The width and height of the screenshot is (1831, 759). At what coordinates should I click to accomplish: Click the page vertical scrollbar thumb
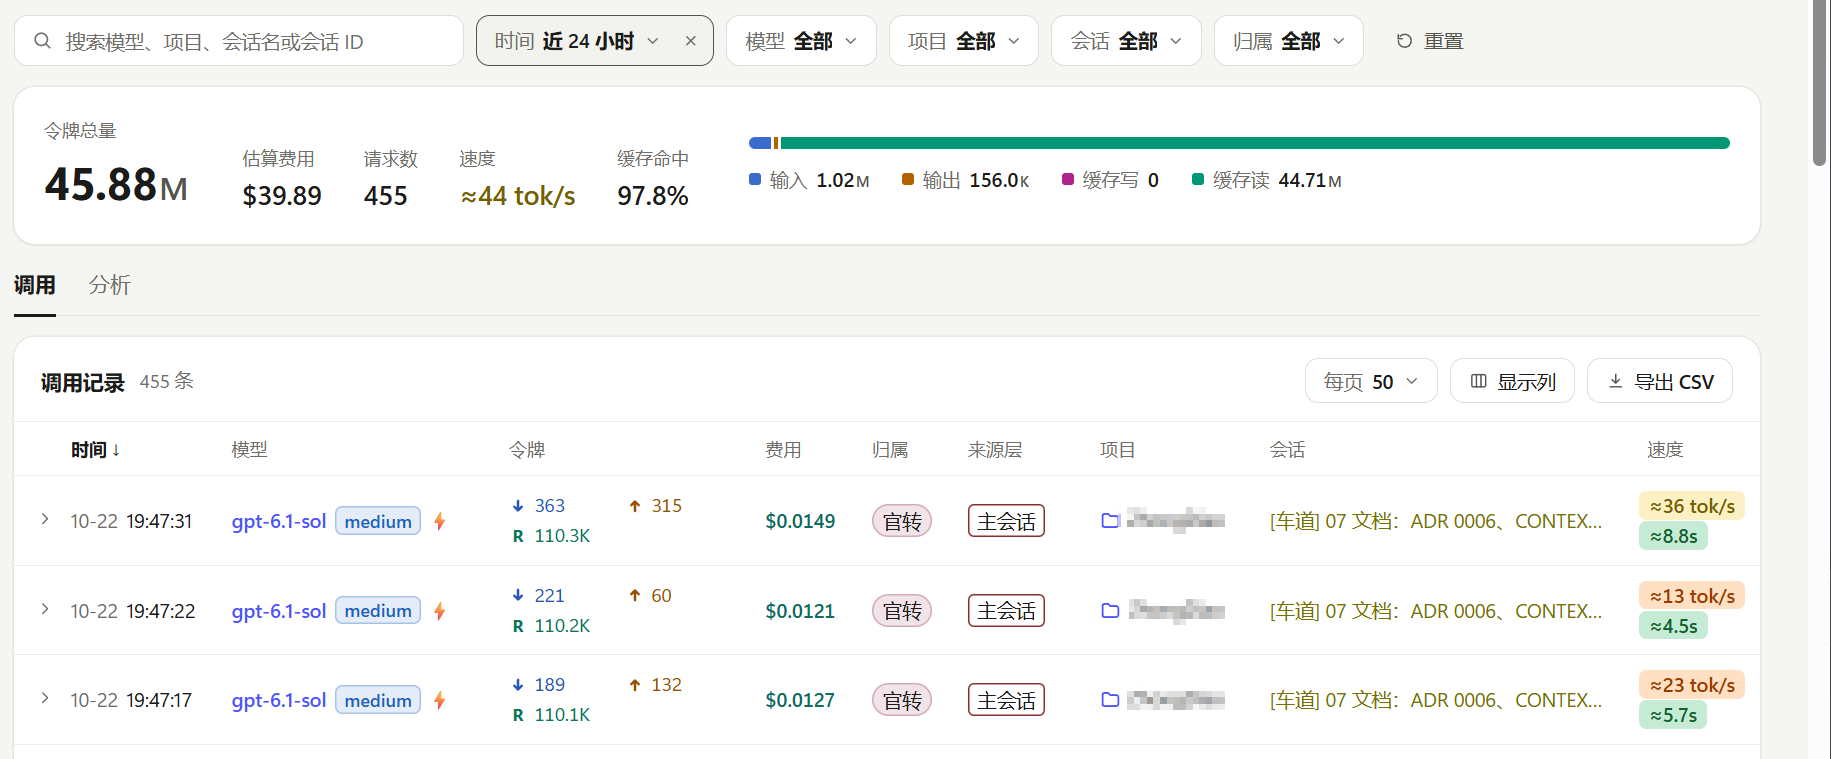(x=1820, y=82)
